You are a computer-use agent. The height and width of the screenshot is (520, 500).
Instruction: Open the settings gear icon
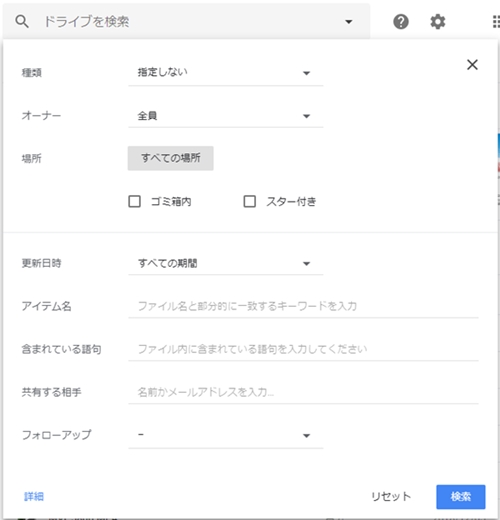pyautogui.click(x=438, y=22)
